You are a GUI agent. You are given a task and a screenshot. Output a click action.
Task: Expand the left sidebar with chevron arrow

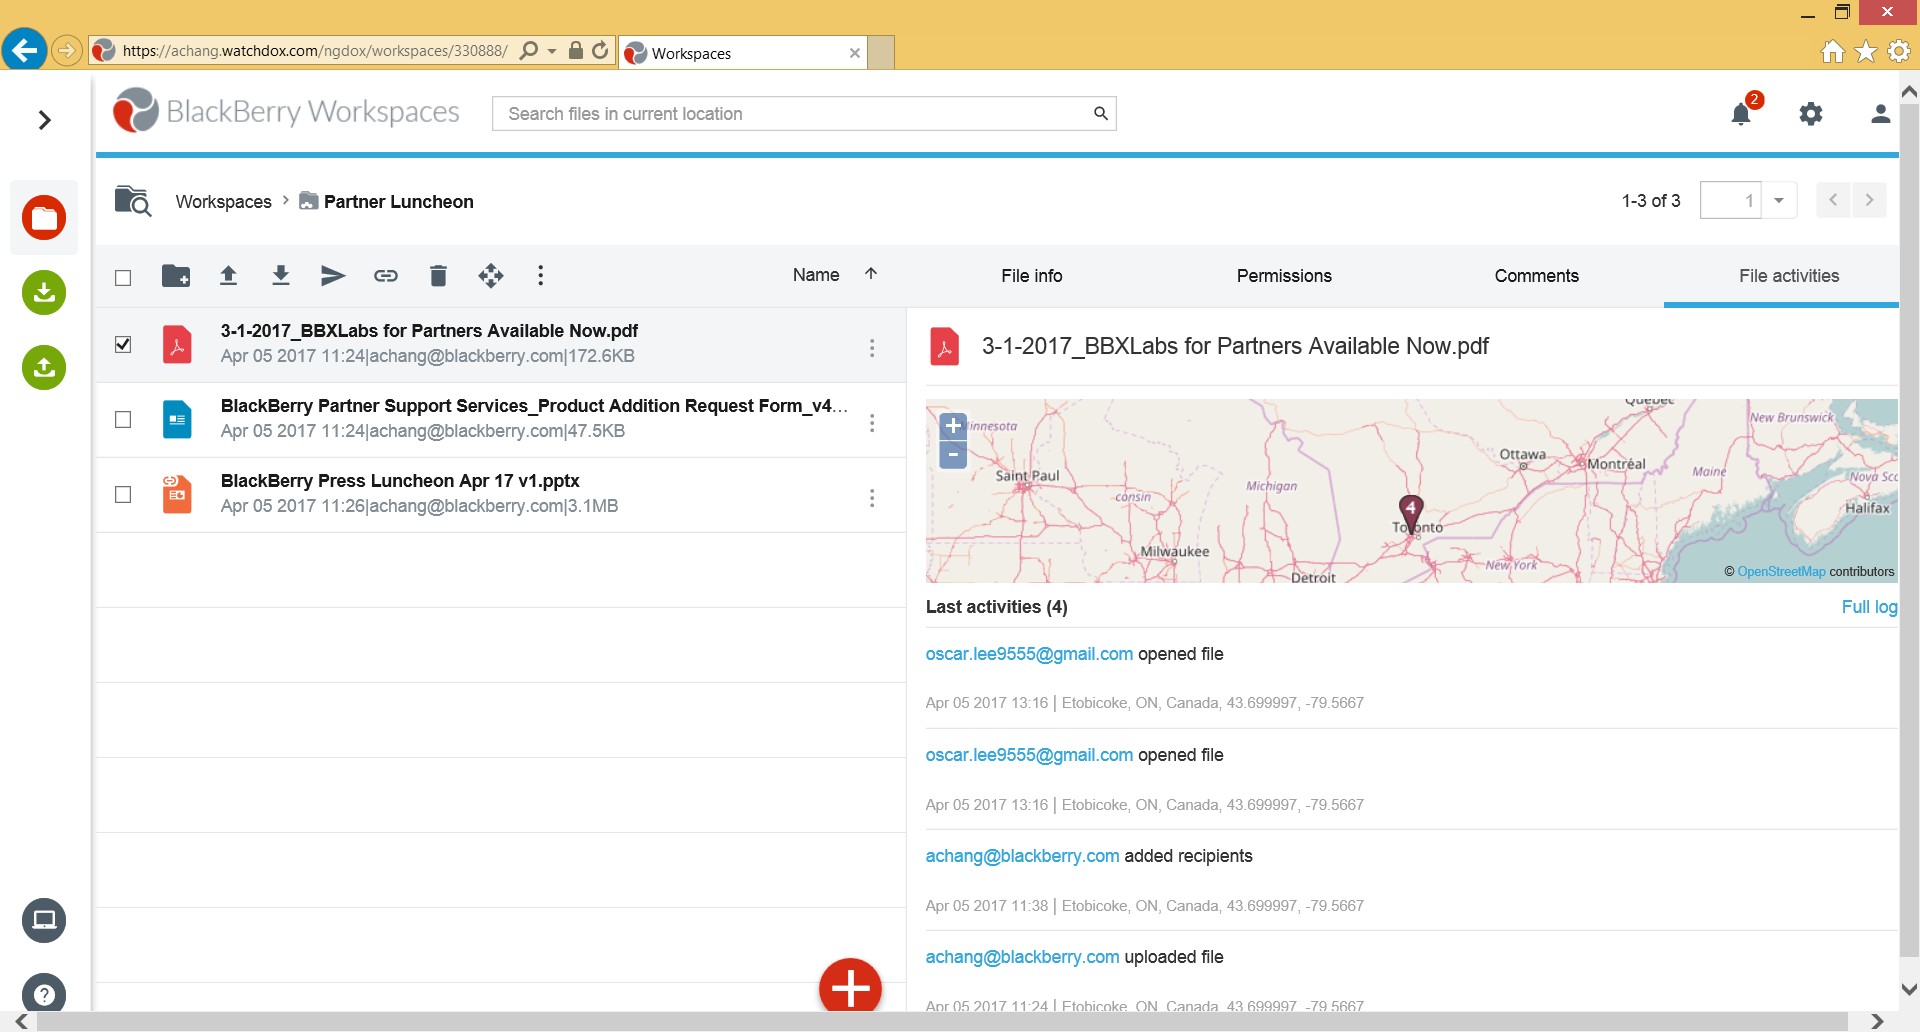click(x=44, y=120)
